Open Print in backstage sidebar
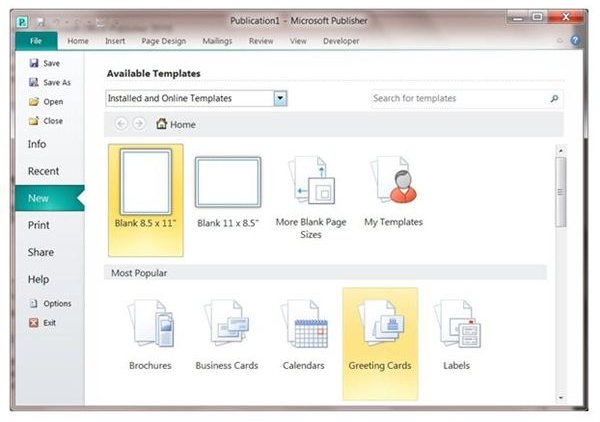This screenshot has width=600, height=422. pyautogui.click(x=39, y=225)
